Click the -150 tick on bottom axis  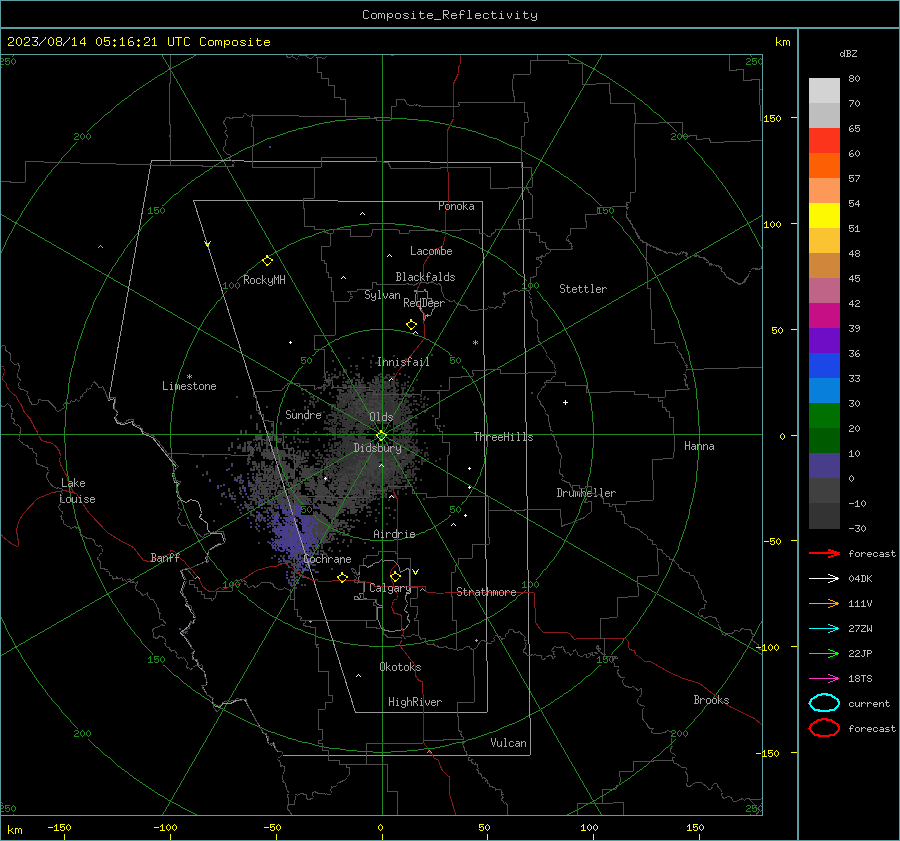coord(59,827)
